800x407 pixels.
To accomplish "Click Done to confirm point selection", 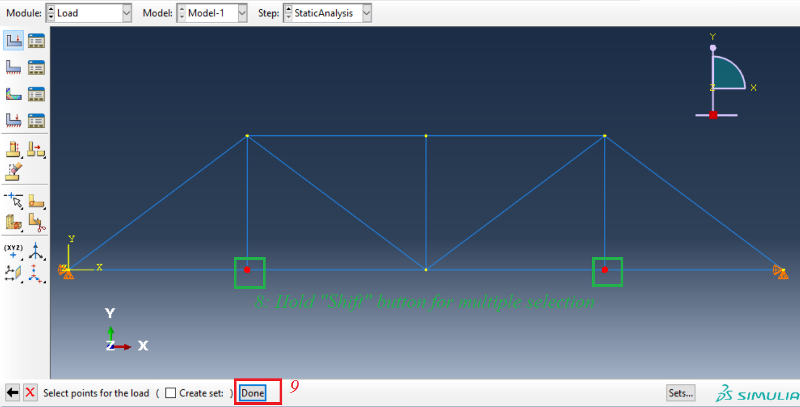I will [x=253, y=393].
